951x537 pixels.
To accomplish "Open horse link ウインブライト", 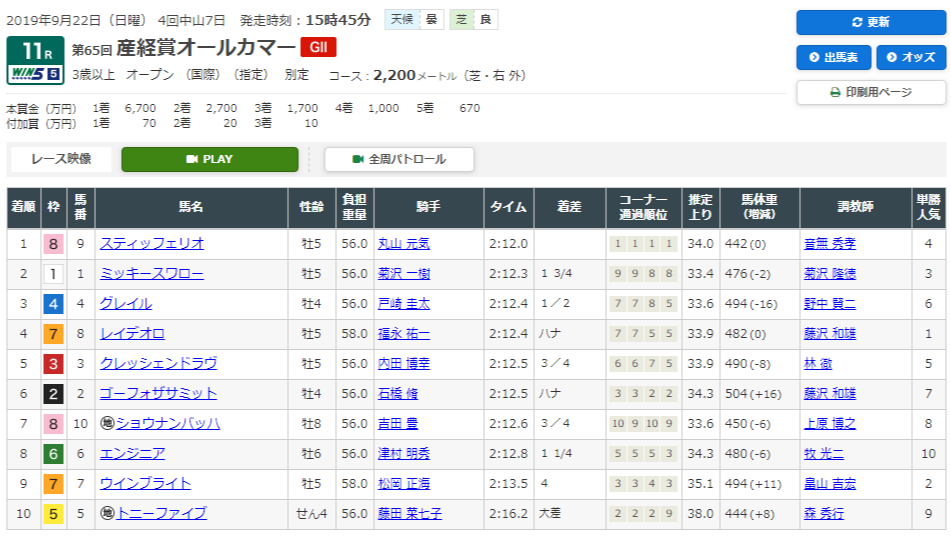I will click(x=145, y=484).
